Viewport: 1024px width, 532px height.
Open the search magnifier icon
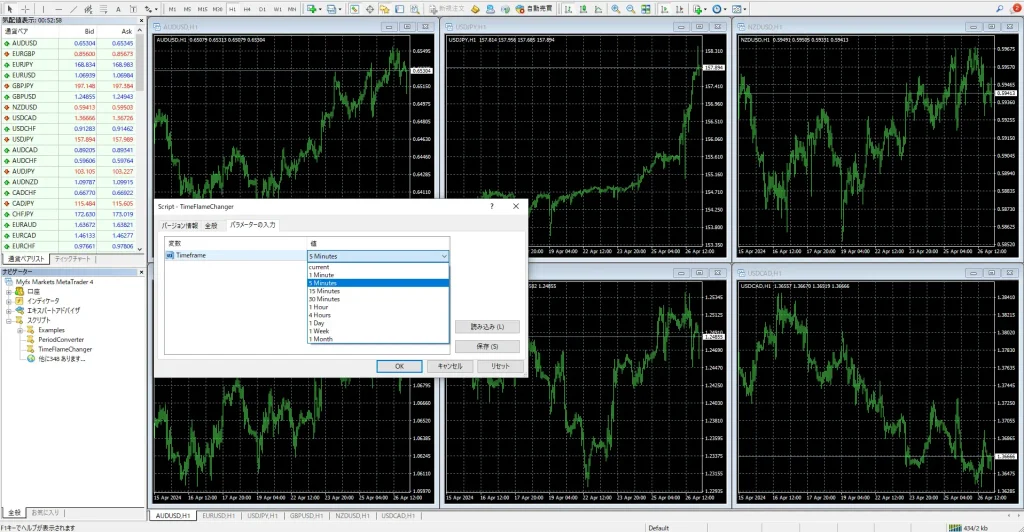(999, 9)
